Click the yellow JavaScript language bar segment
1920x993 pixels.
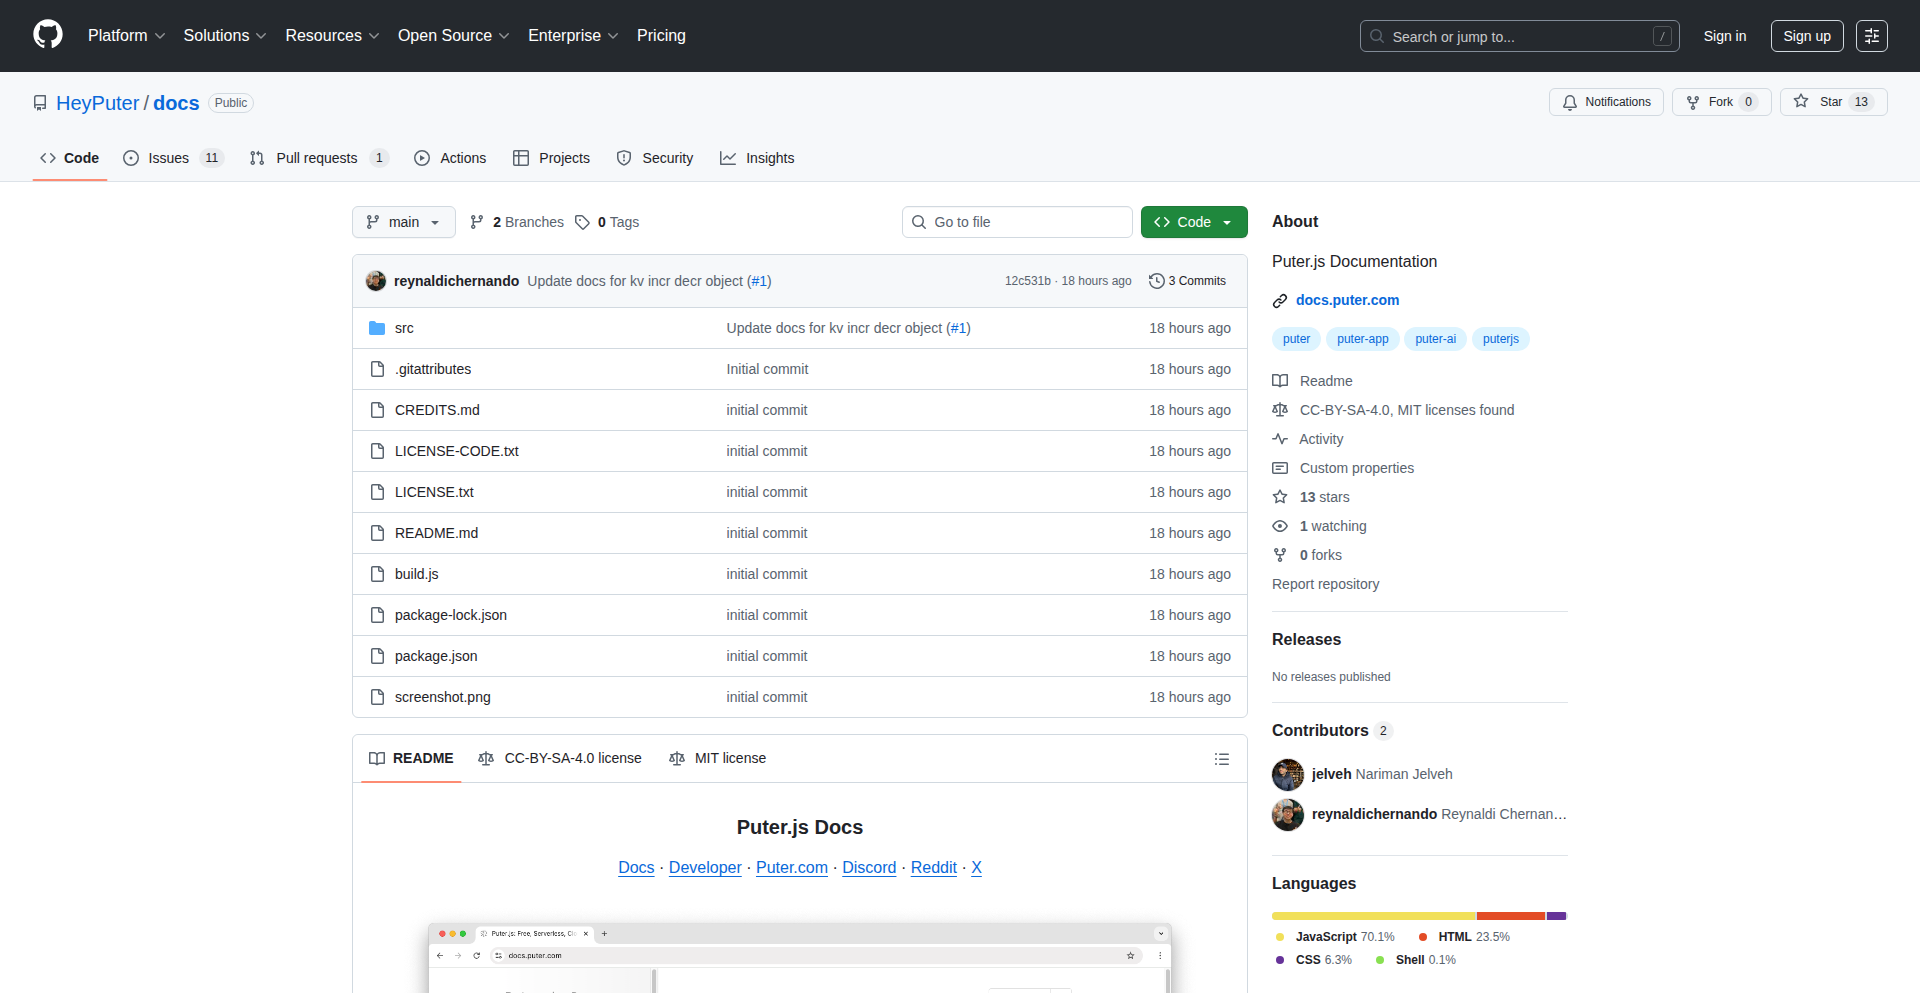(x=1373, y=916)
